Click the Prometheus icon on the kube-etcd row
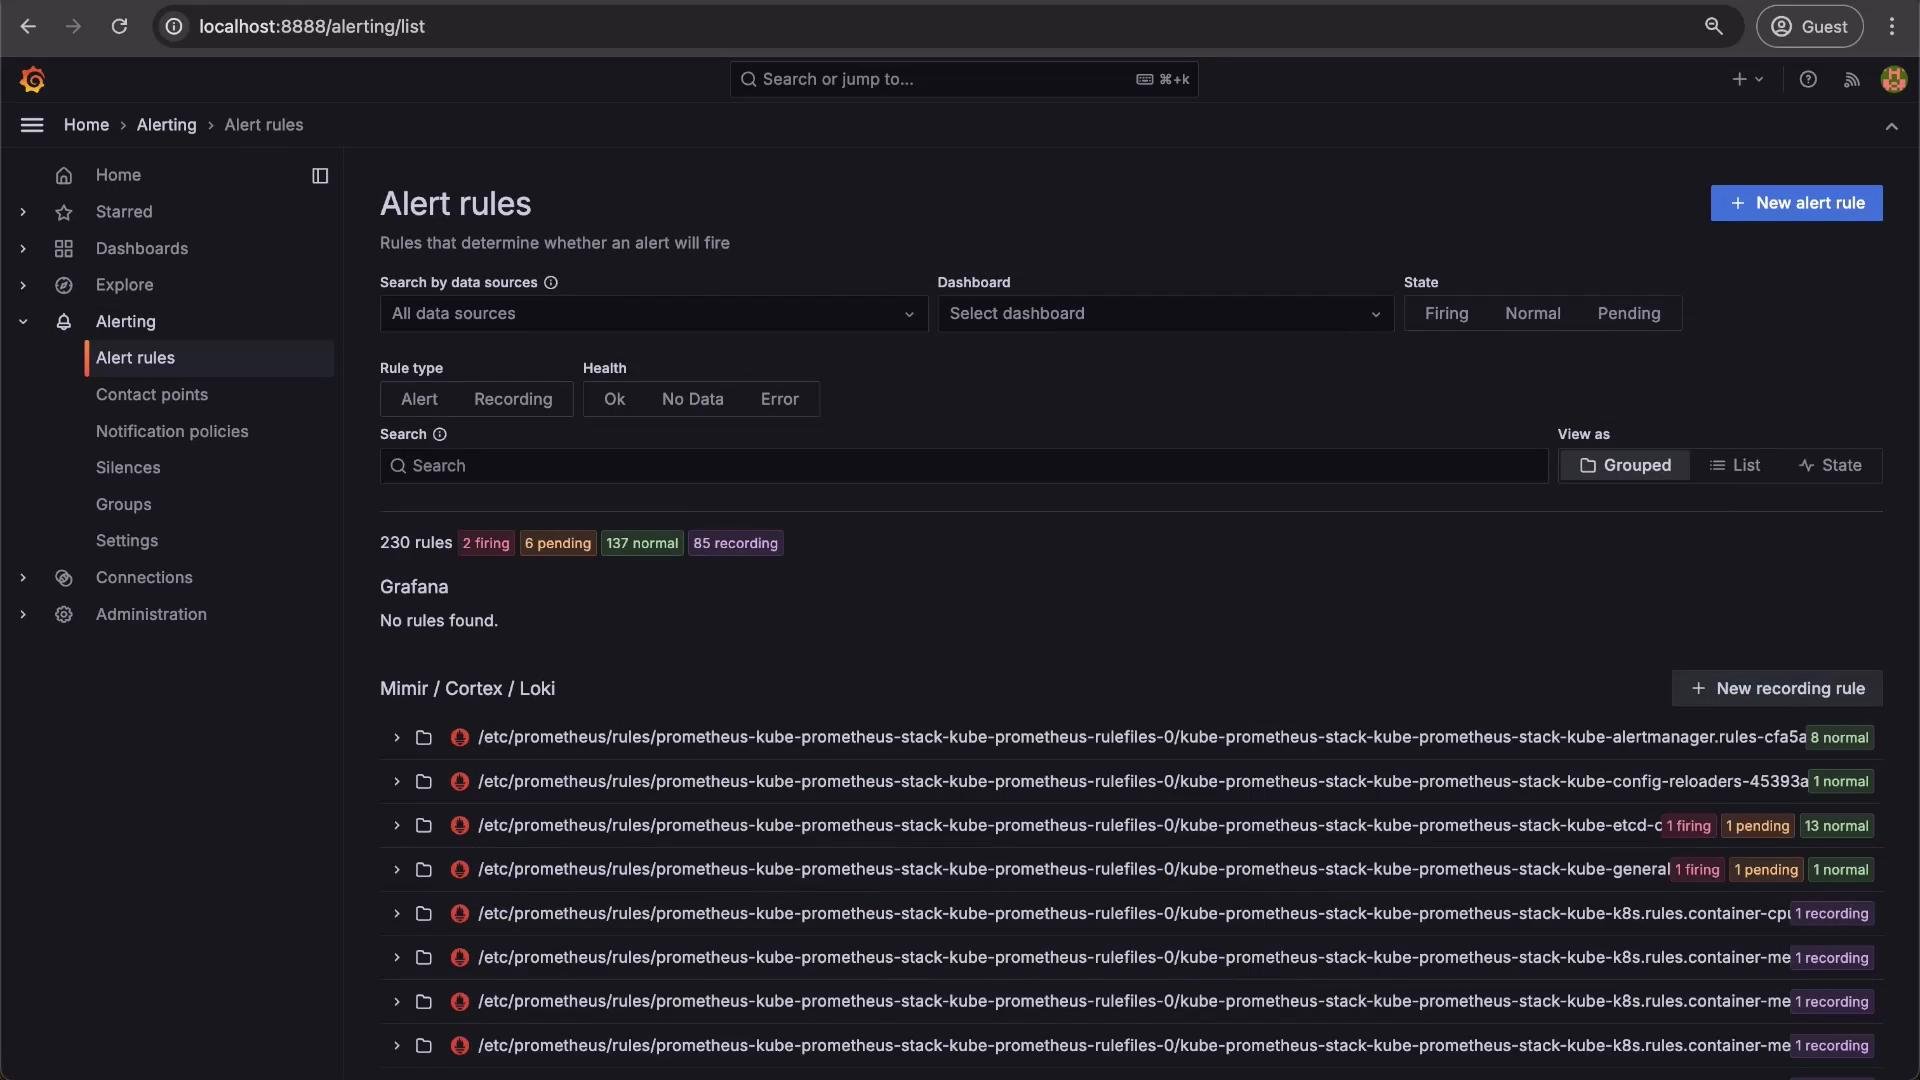1920x1080 pixels. [x=460, y=826]
